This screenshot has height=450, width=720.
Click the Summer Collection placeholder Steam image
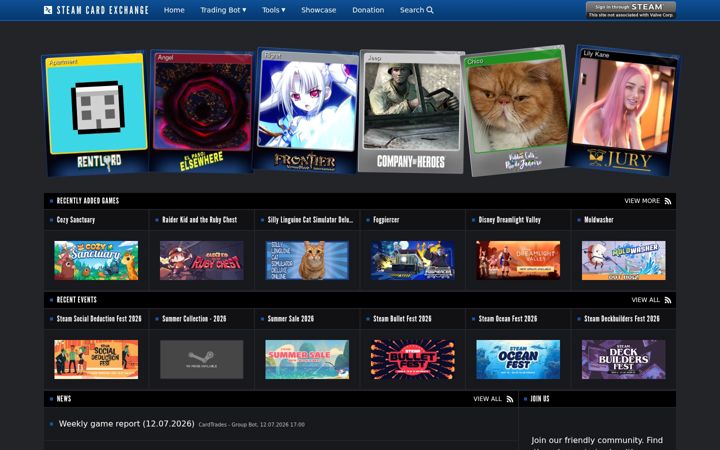pyautogui.click(x=202, y=360)
